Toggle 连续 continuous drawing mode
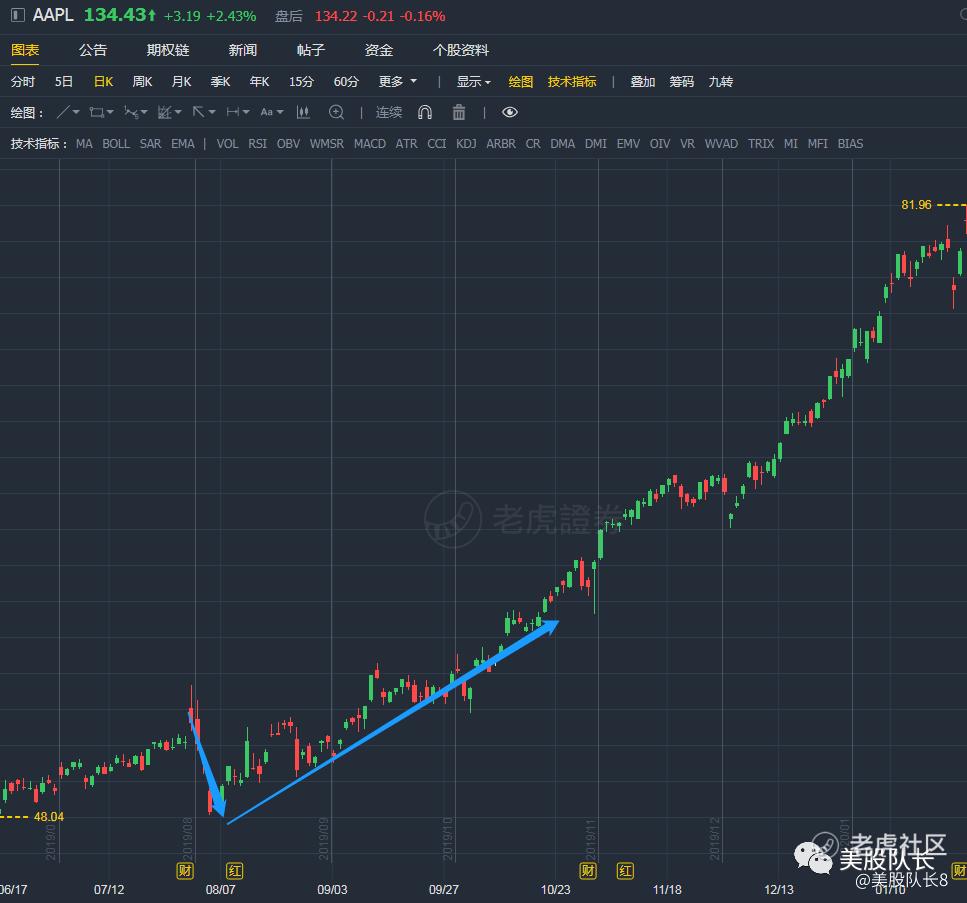 (389, 112)
